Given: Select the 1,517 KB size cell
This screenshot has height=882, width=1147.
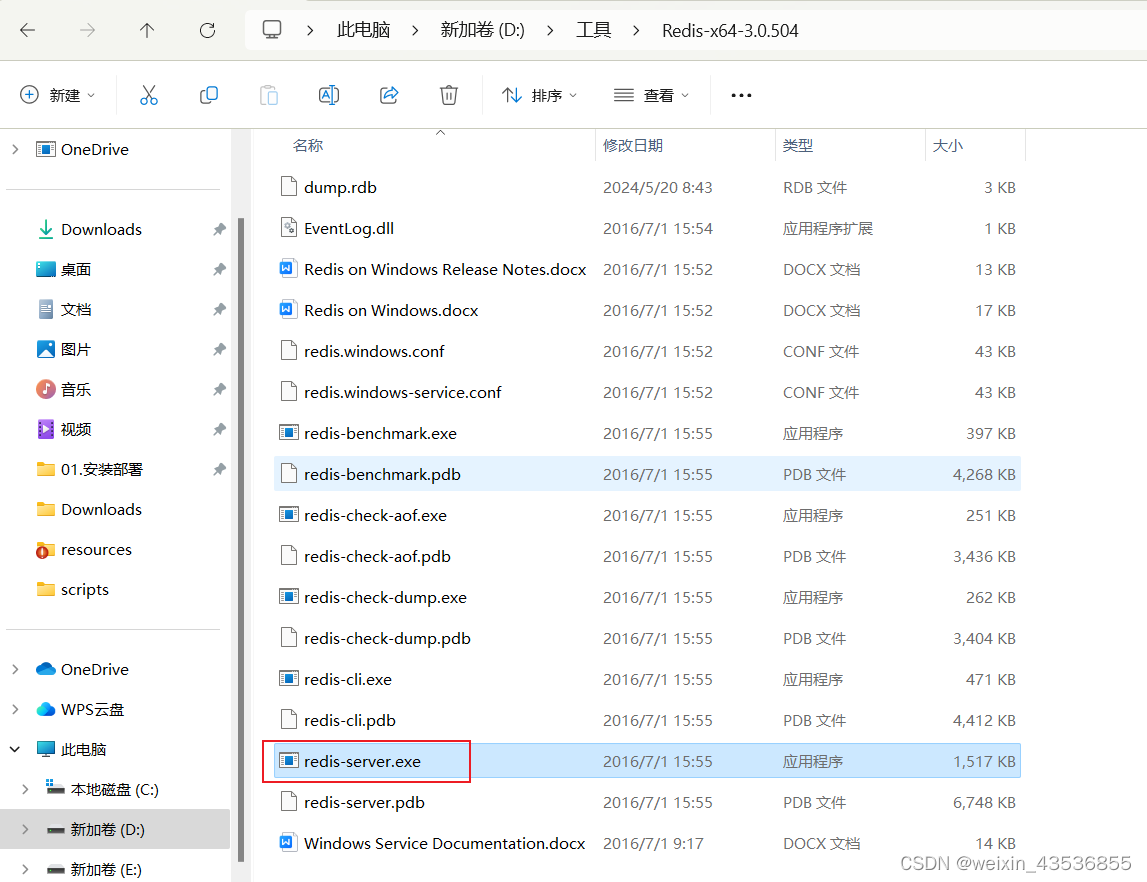Looking at the screenshot, I should click(984, 761).
